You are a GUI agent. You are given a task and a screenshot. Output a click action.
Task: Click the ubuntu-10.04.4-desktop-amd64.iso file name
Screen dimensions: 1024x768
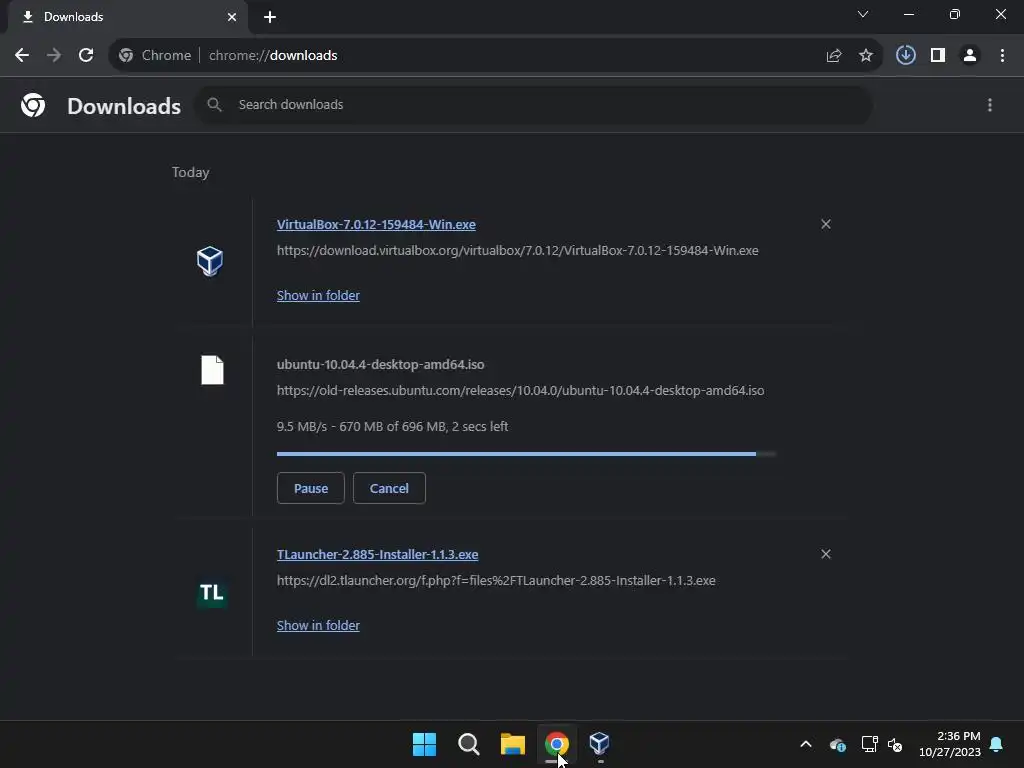pos(381,364)
